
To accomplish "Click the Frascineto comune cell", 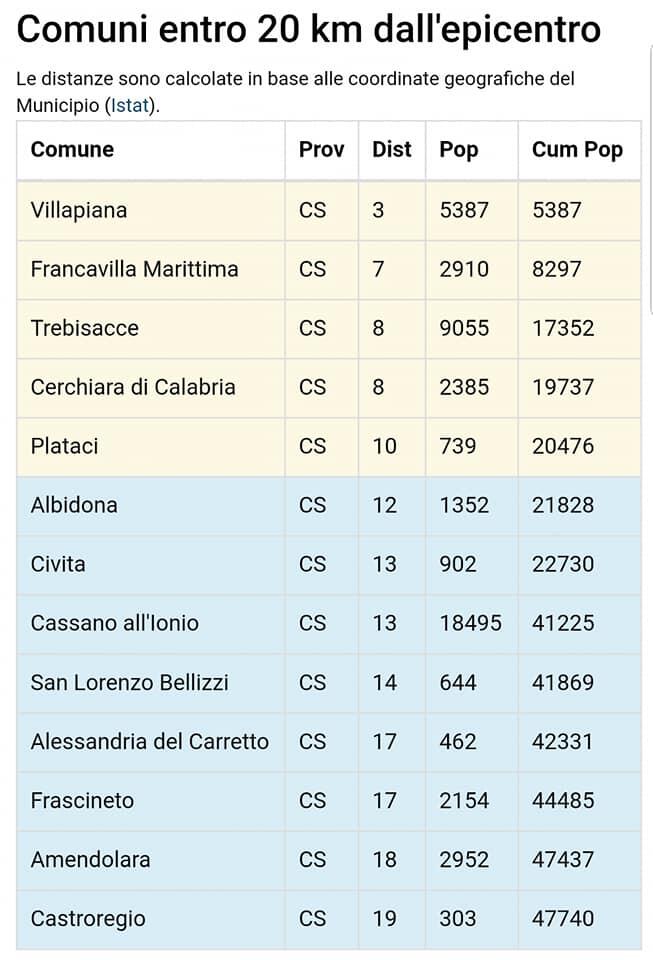I will click(x=82, y=800).
